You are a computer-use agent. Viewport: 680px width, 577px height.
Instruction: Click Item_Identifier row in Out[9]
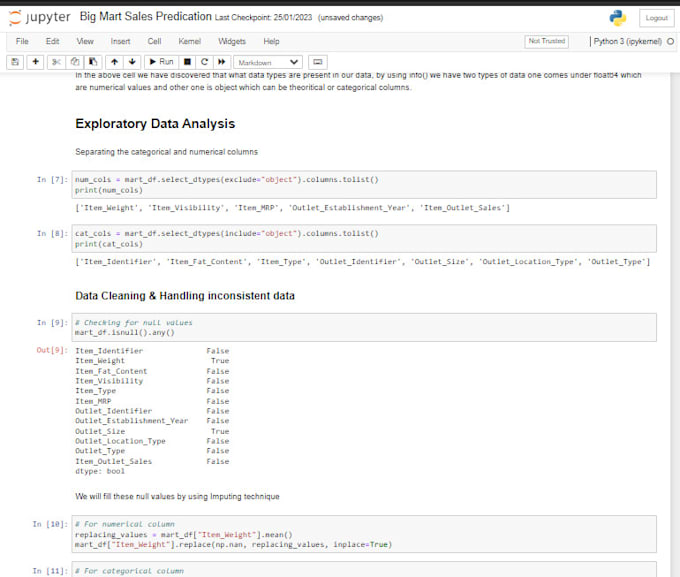pos(152,351)
